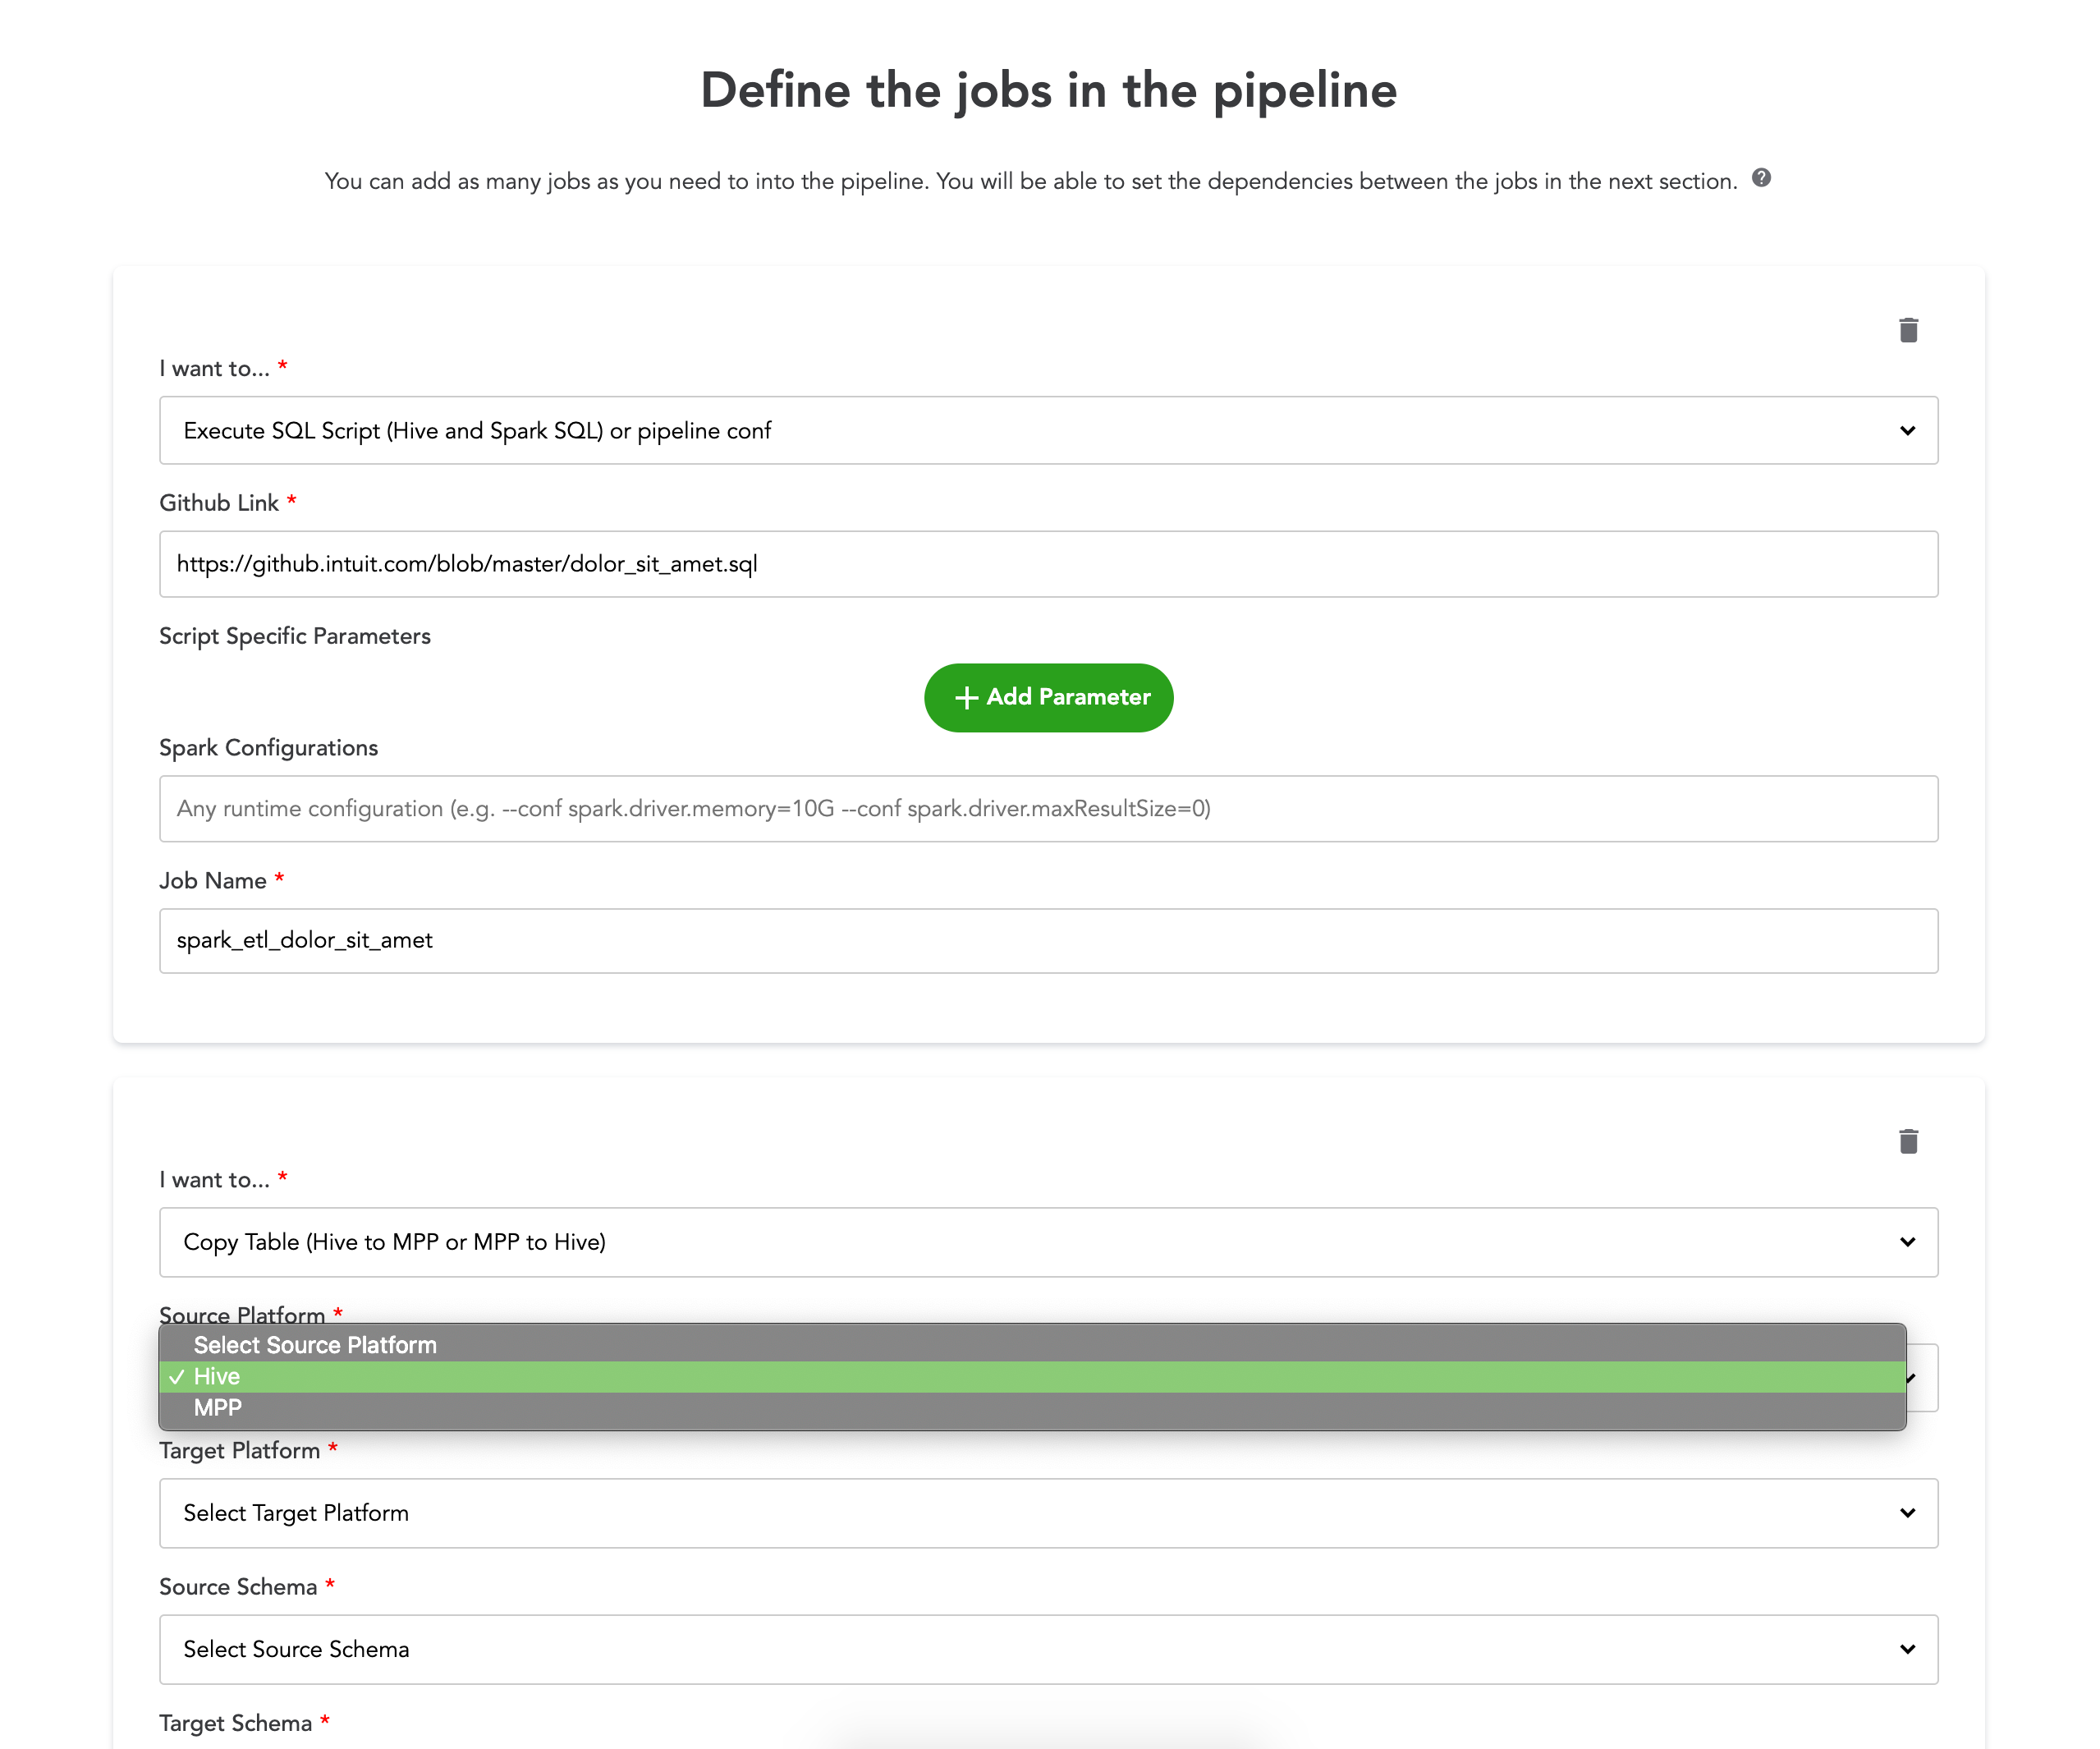Delete the Copy Table job via trash icon
Screen dimensions: 2100x1749
(1908, 1141)
